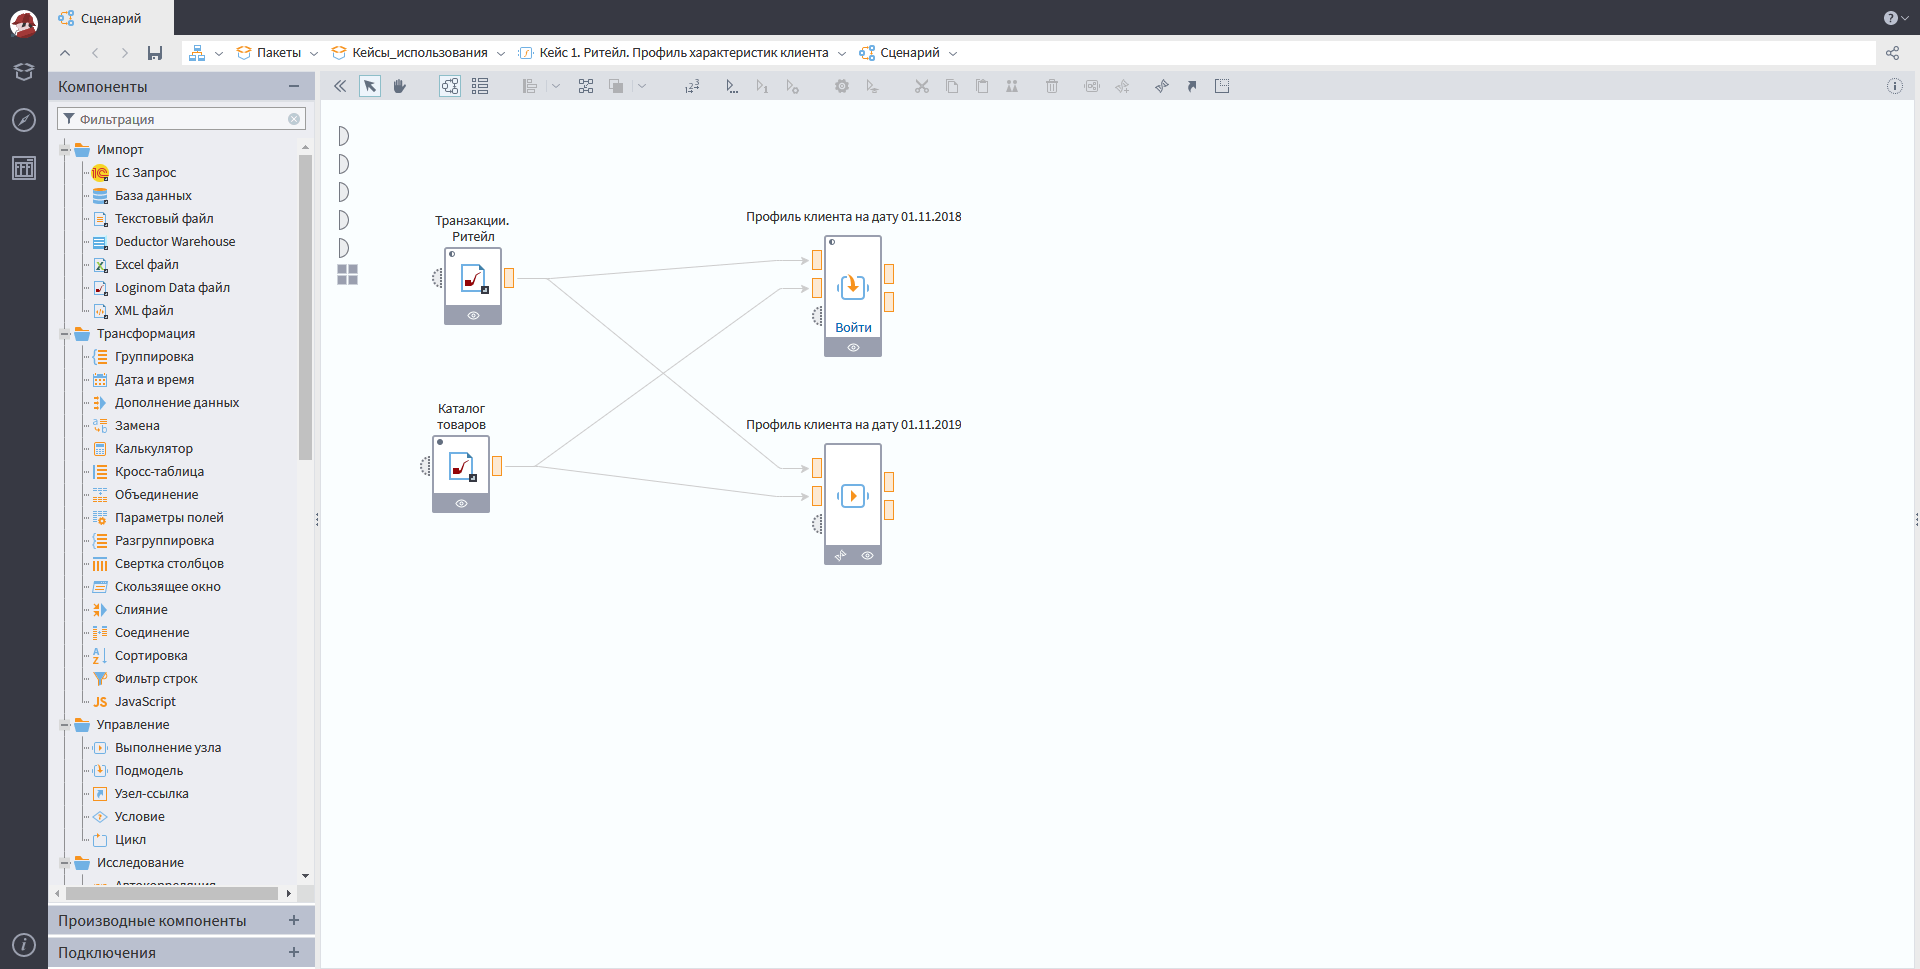Click the components tree vertical scrollbar
1920x969 pixels.
[305, 307]
